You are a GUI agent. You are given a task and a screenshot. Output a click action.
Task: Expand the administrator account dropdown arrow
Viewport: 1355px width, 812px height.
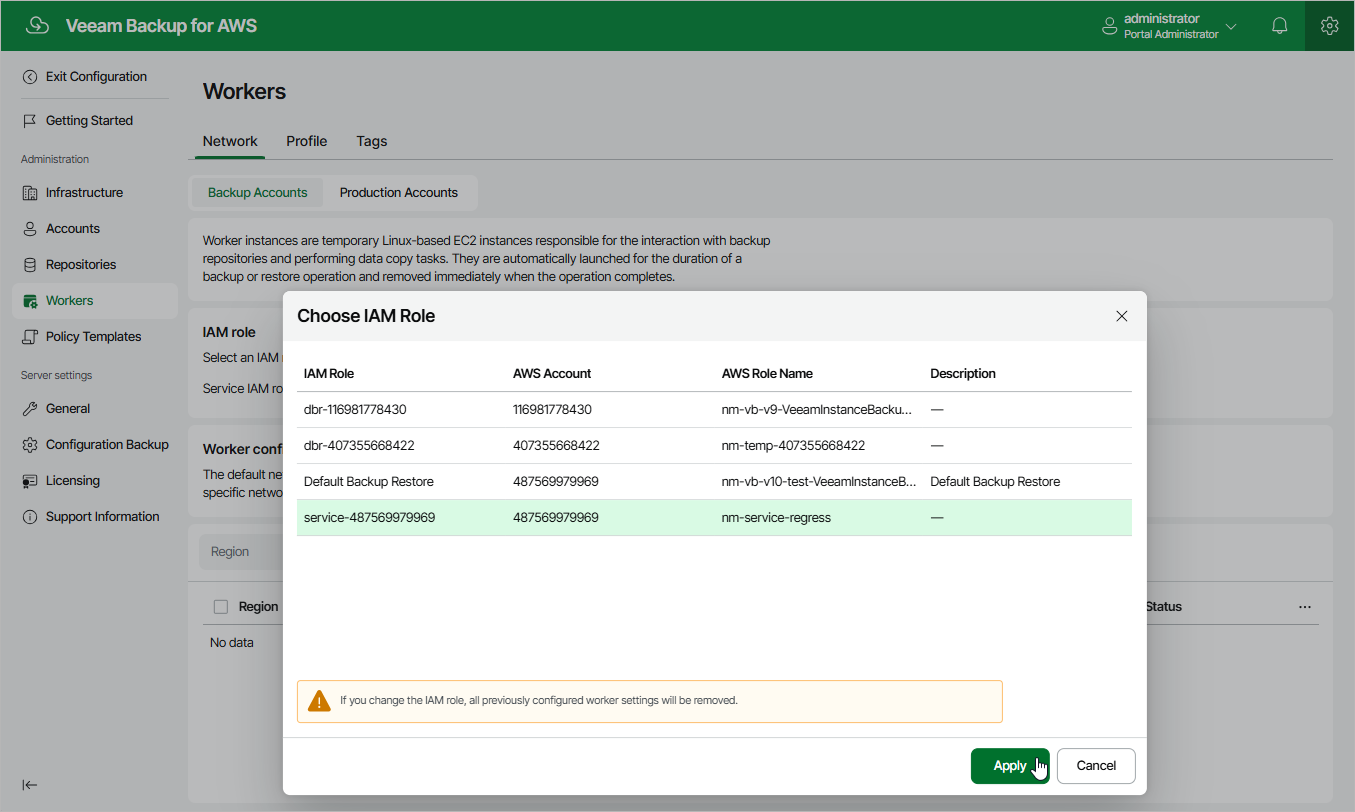click(x=1231, y=27)
